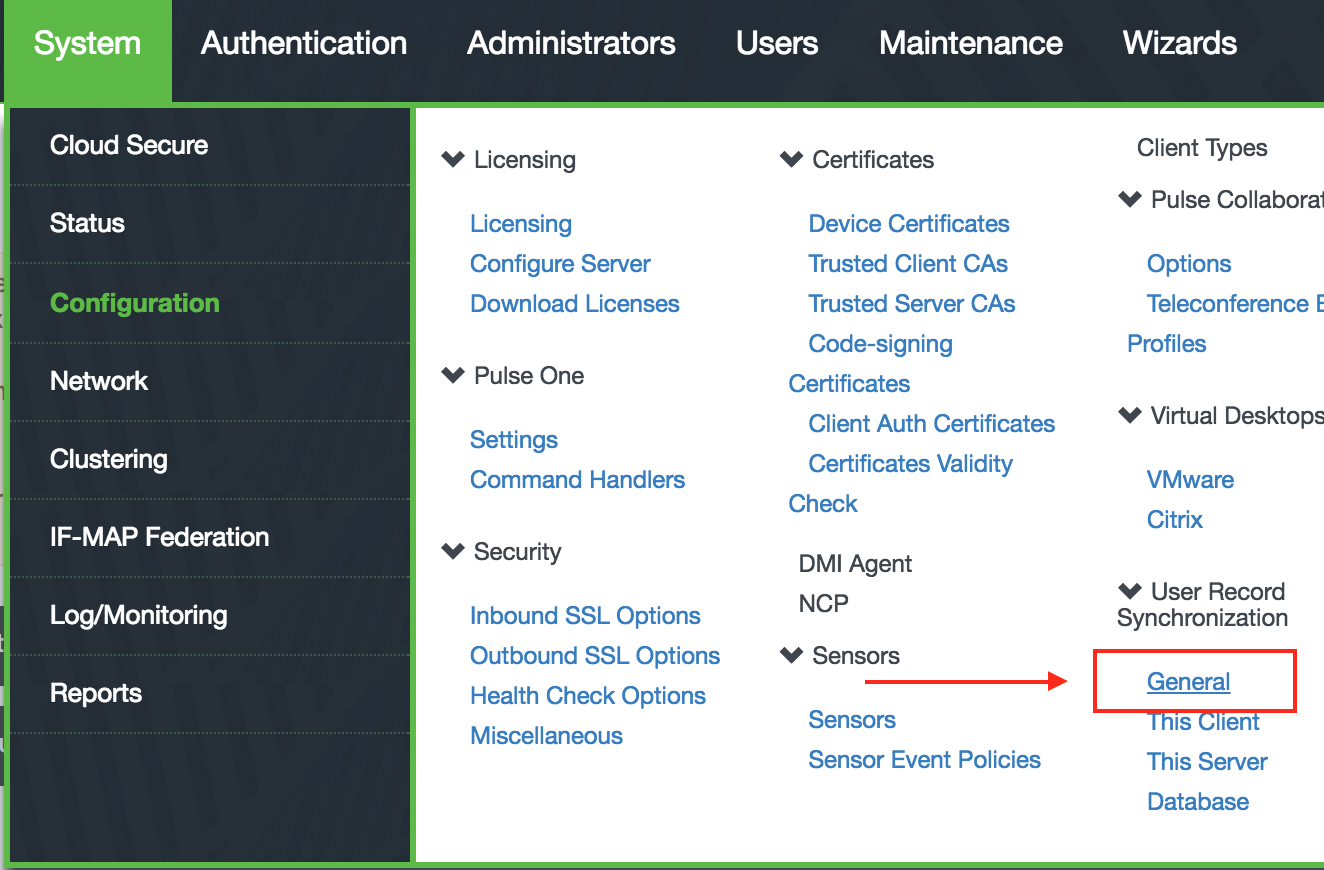
Task: Select Network in the System sidebar
Action: click(99, 381)
